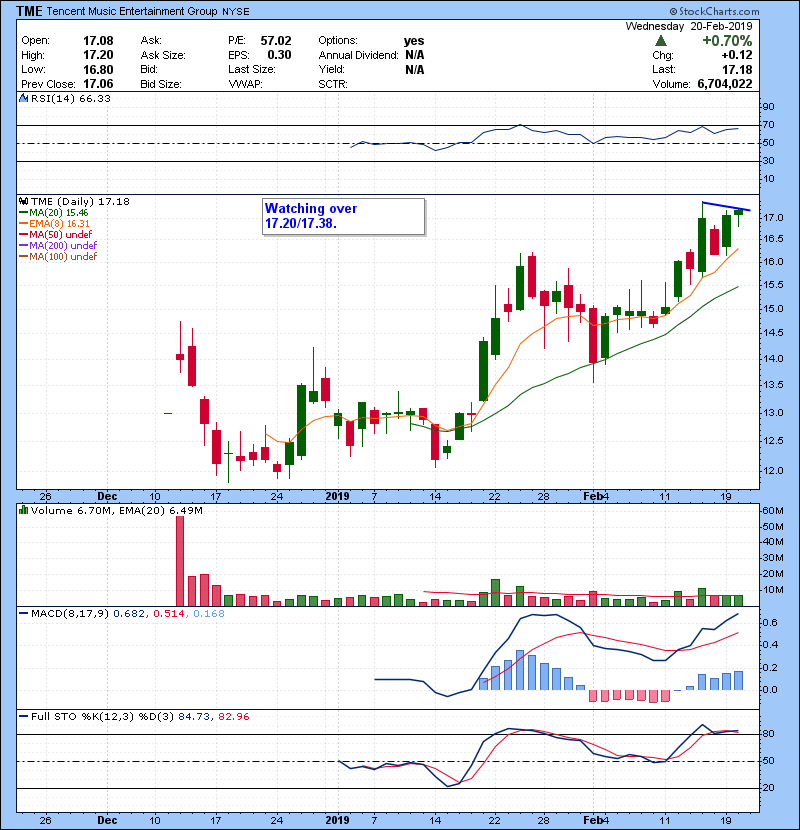Screen dimensions: 800x830
Task: Click the tallest red volume bar in December
Action: pos(180,561)
